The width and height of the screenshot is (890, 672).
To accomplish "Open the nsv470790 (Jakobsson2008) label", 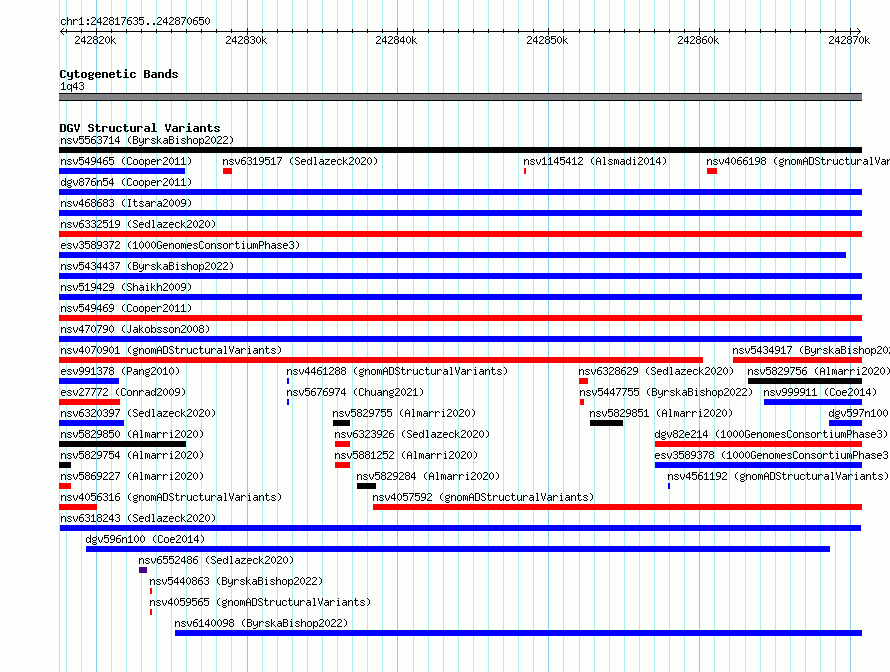I will click(x=135, y=329).
